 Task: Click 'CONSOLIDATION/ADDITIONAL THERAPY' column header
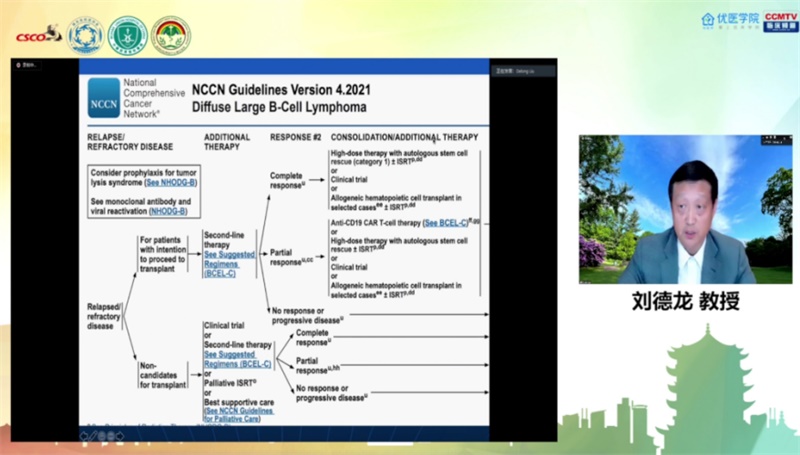coord(404,137)
